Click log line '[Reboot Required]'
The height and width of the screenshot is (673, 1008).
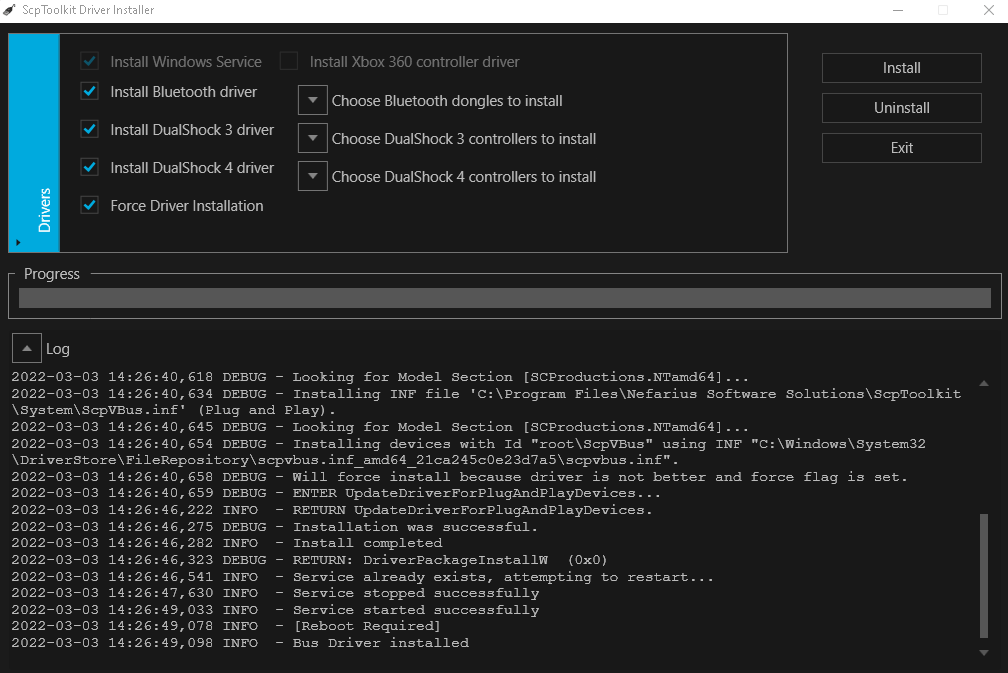tap(226, 626)
